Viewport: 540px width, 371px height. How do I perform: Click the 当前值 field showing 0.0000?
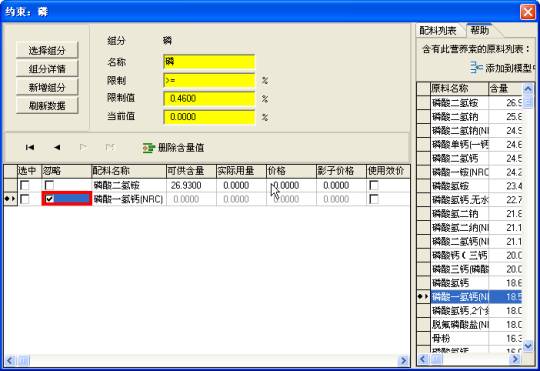point(209,117)
